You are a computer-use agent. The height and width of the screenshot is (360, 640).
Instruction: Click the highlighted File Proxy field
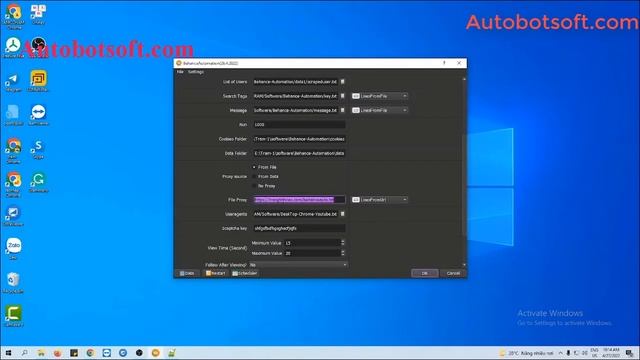[299, 200]
